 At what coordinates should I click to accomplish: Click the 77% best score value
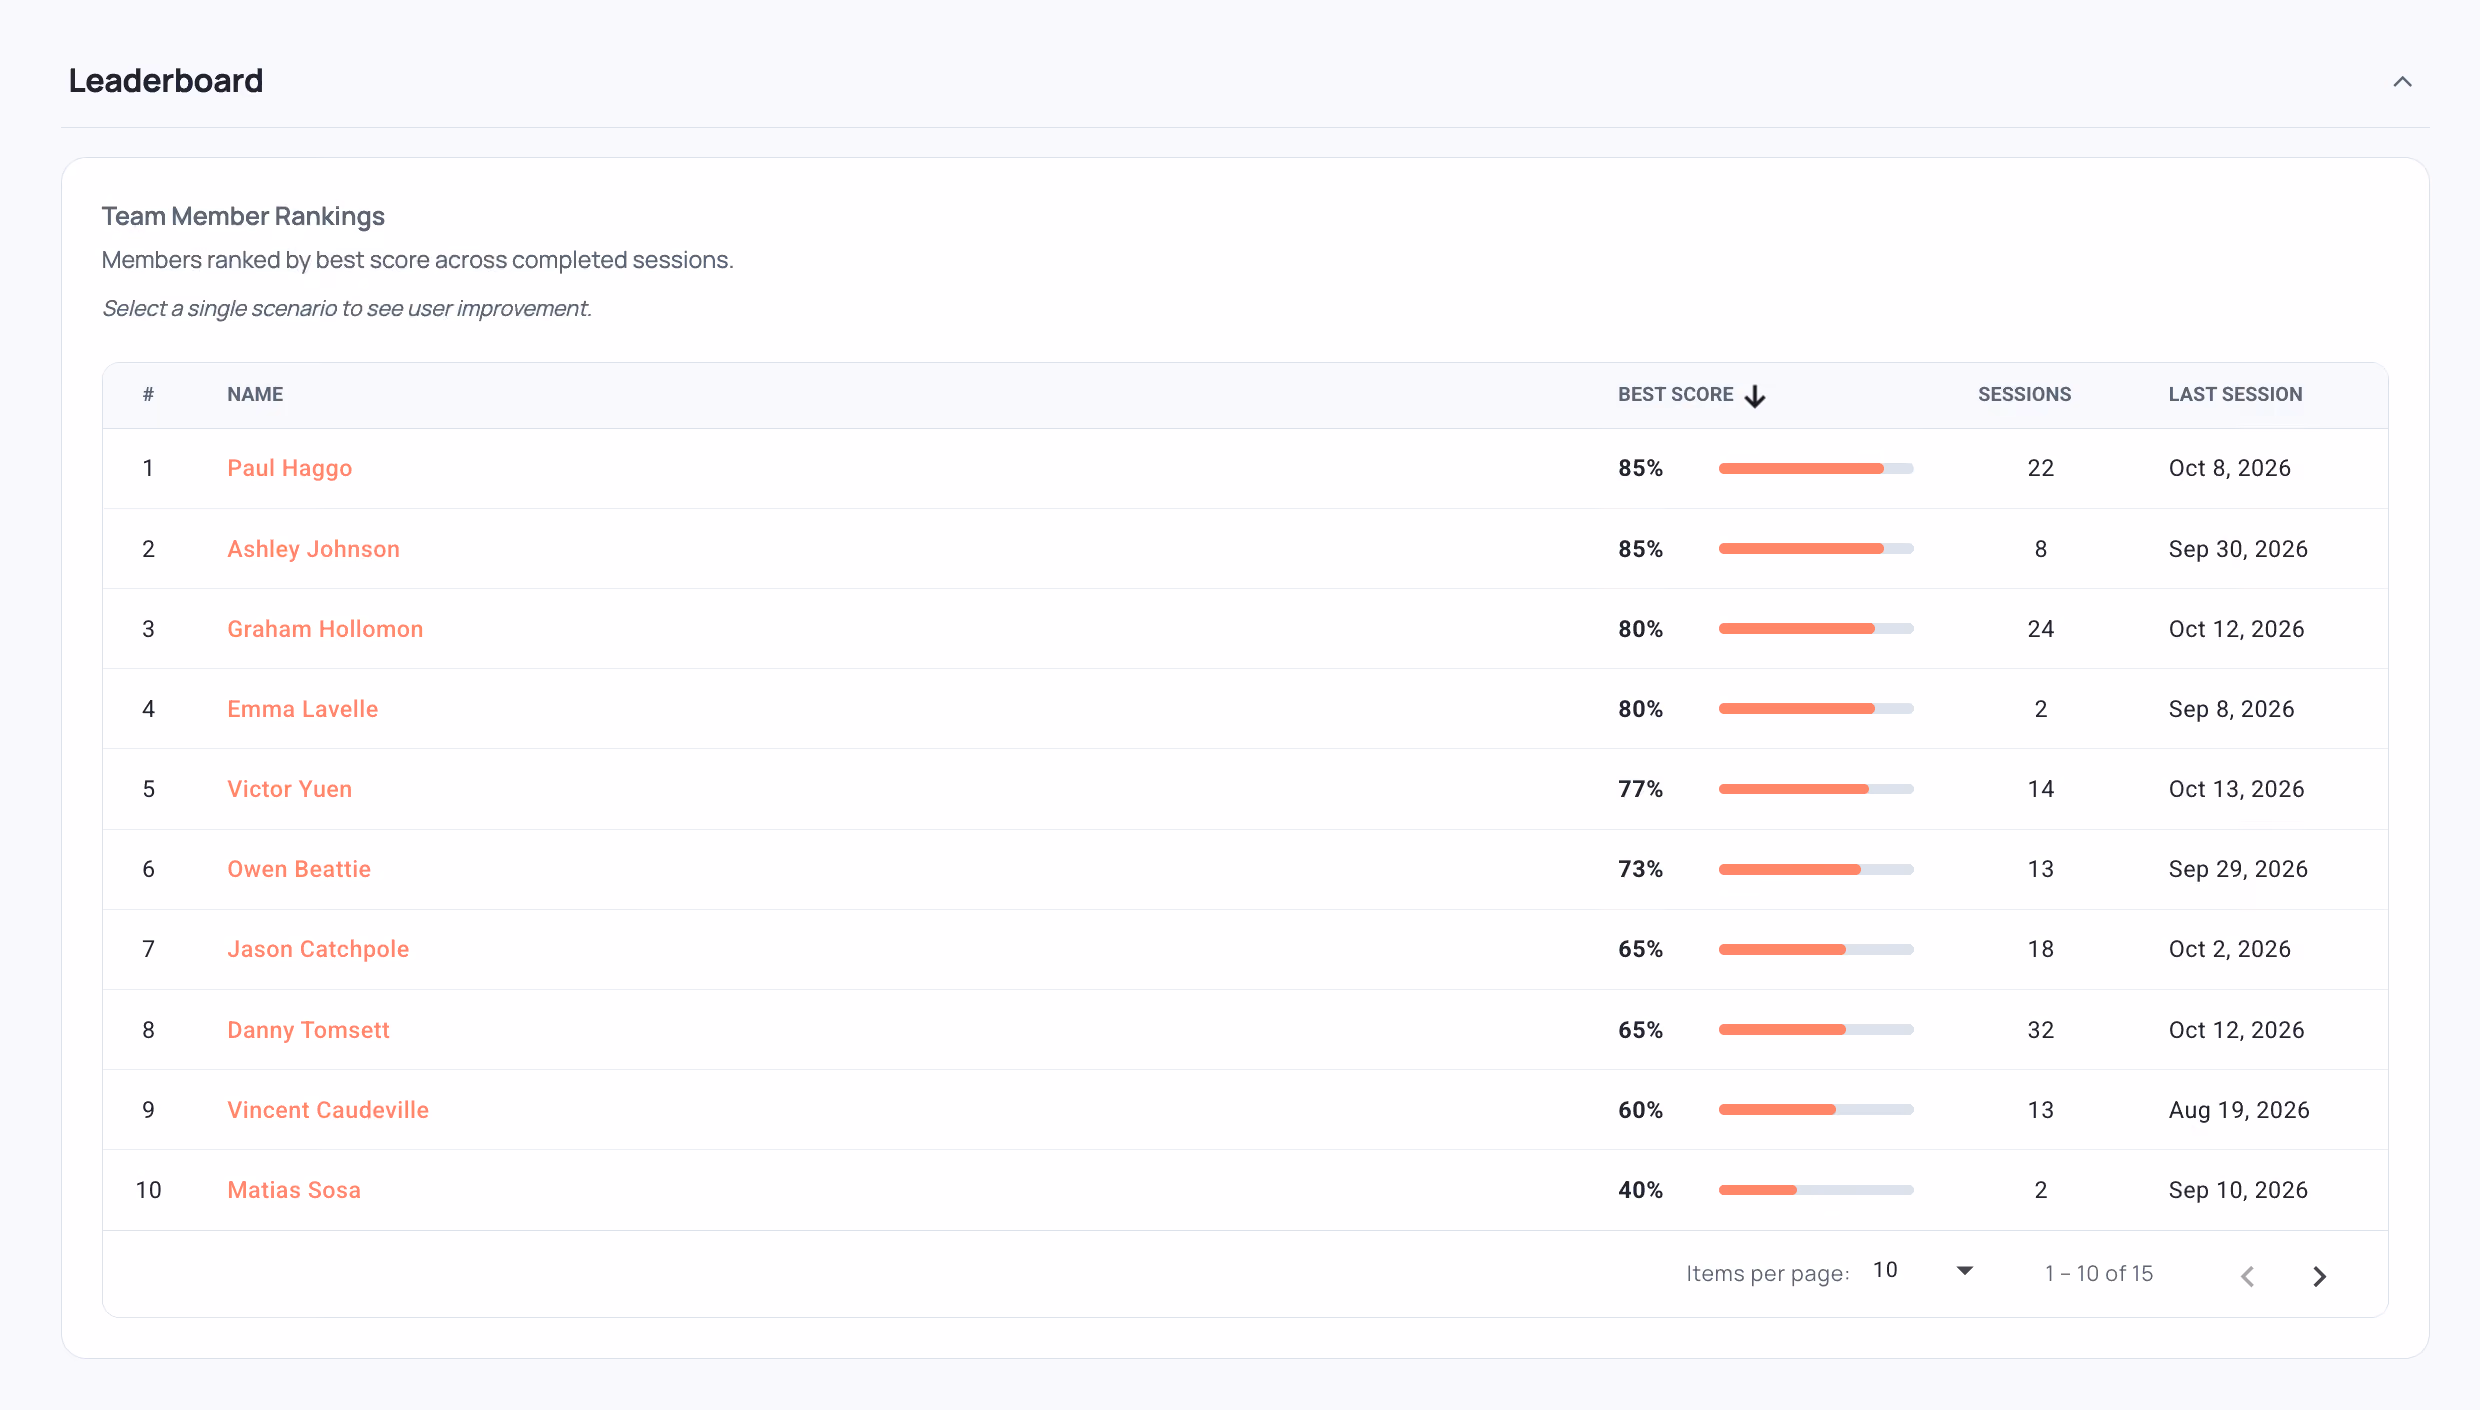[1641, 789]
